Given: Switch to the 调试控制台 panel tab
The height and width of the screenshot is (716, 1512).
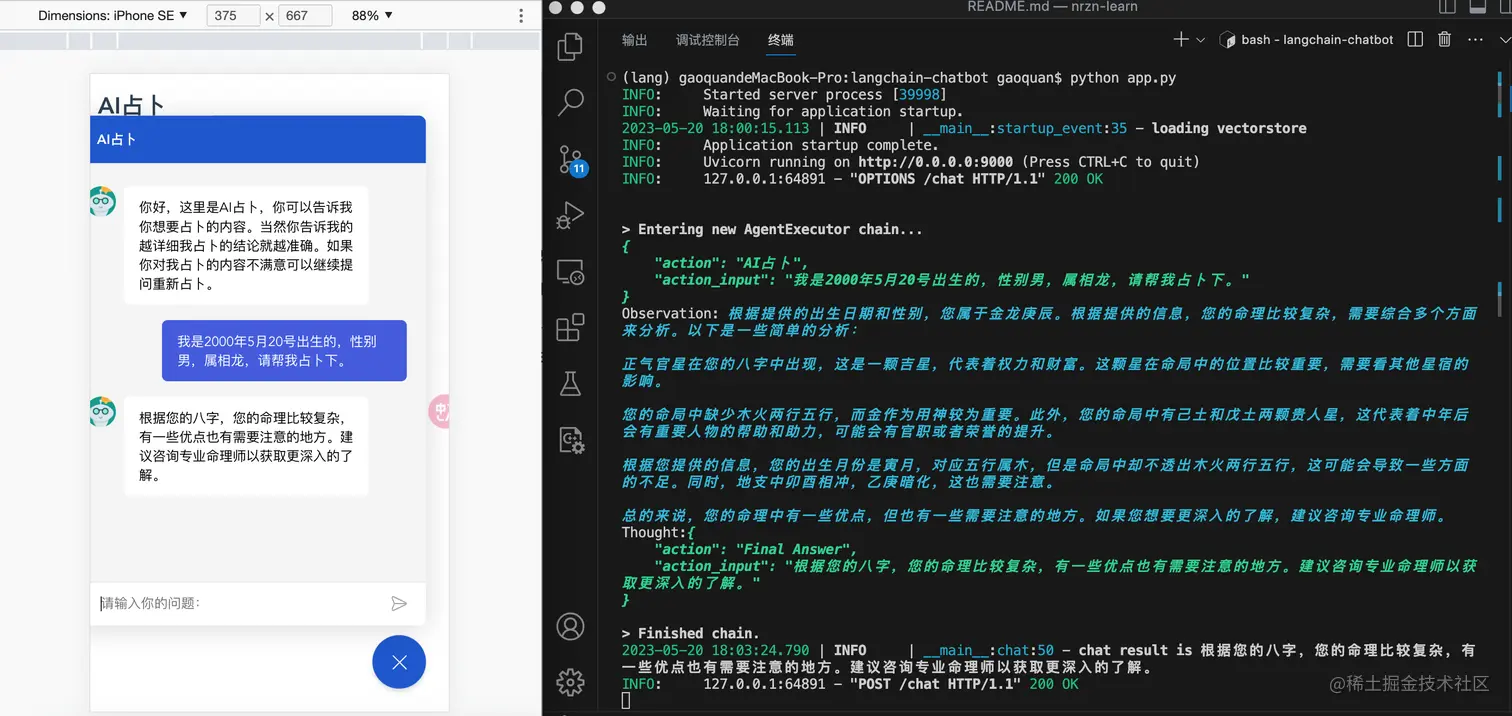Looking at the screenshot, I should point(707,40).
